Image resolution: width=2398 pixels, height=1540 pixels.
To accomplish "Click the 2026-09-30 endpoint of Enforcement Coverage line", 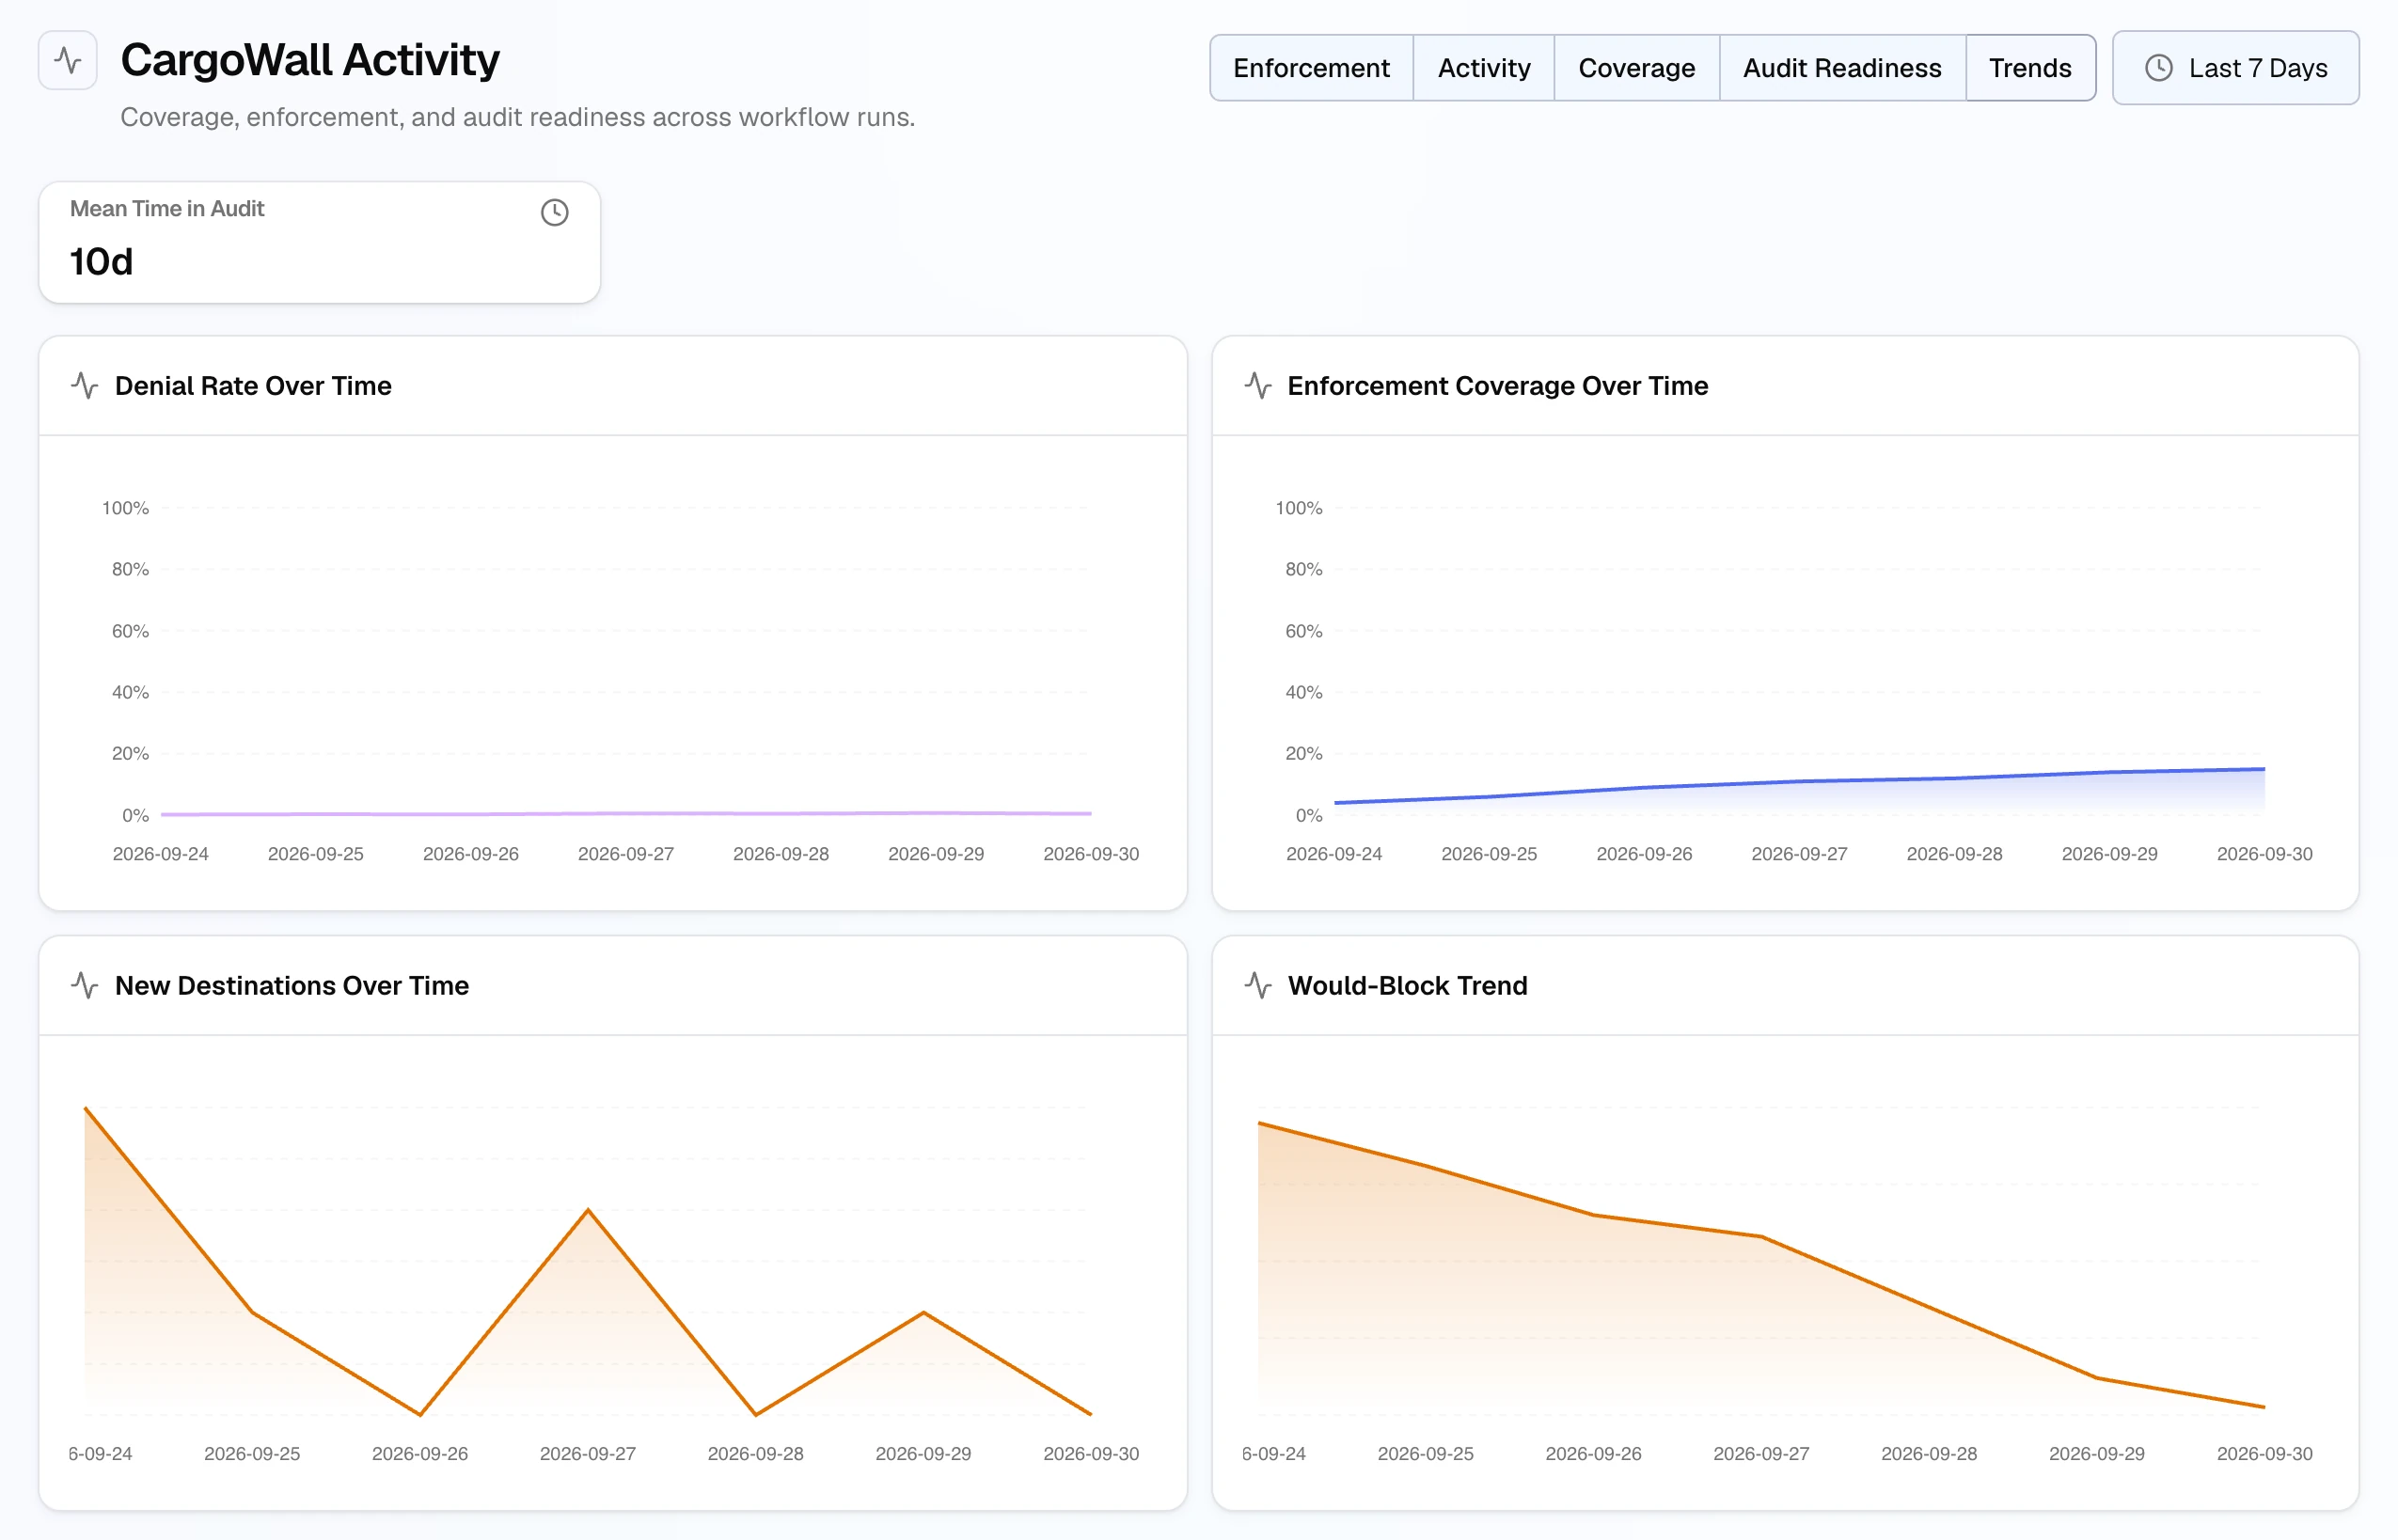I will click(2264, 769).
